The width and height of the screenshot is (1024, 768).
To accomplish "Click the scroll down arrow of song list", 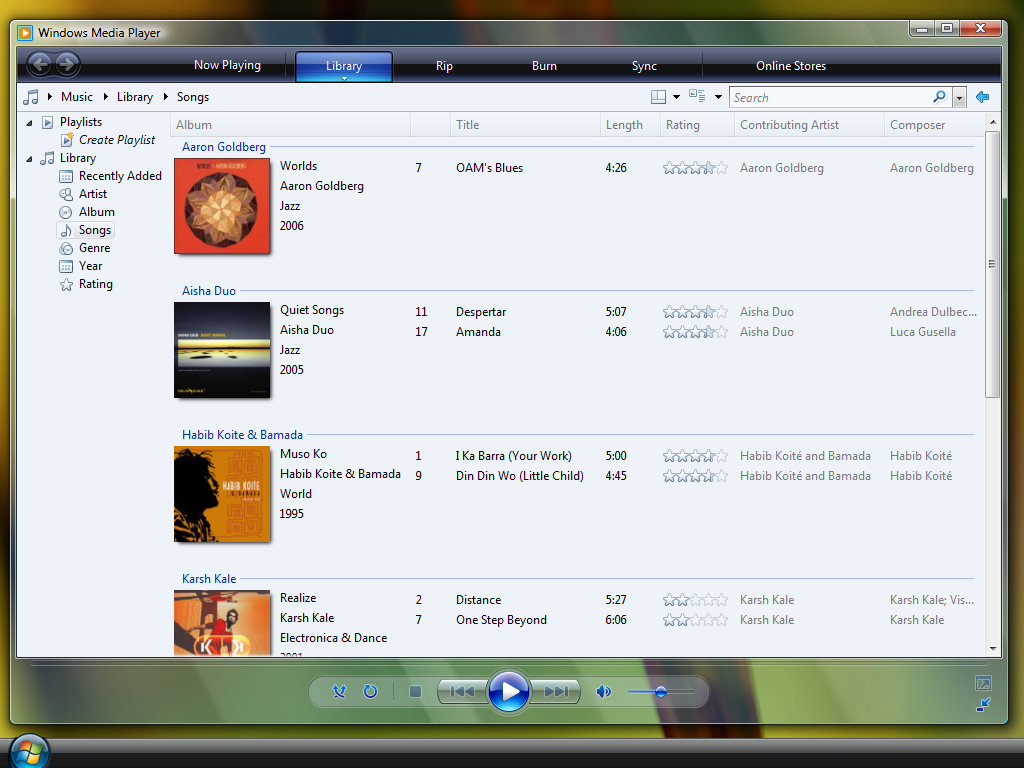I will tap(993, 648).
